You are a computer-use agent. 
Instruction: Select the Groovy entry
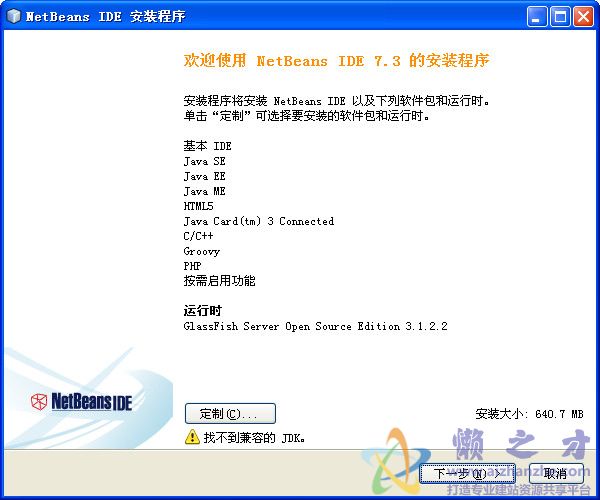[202, 251]
